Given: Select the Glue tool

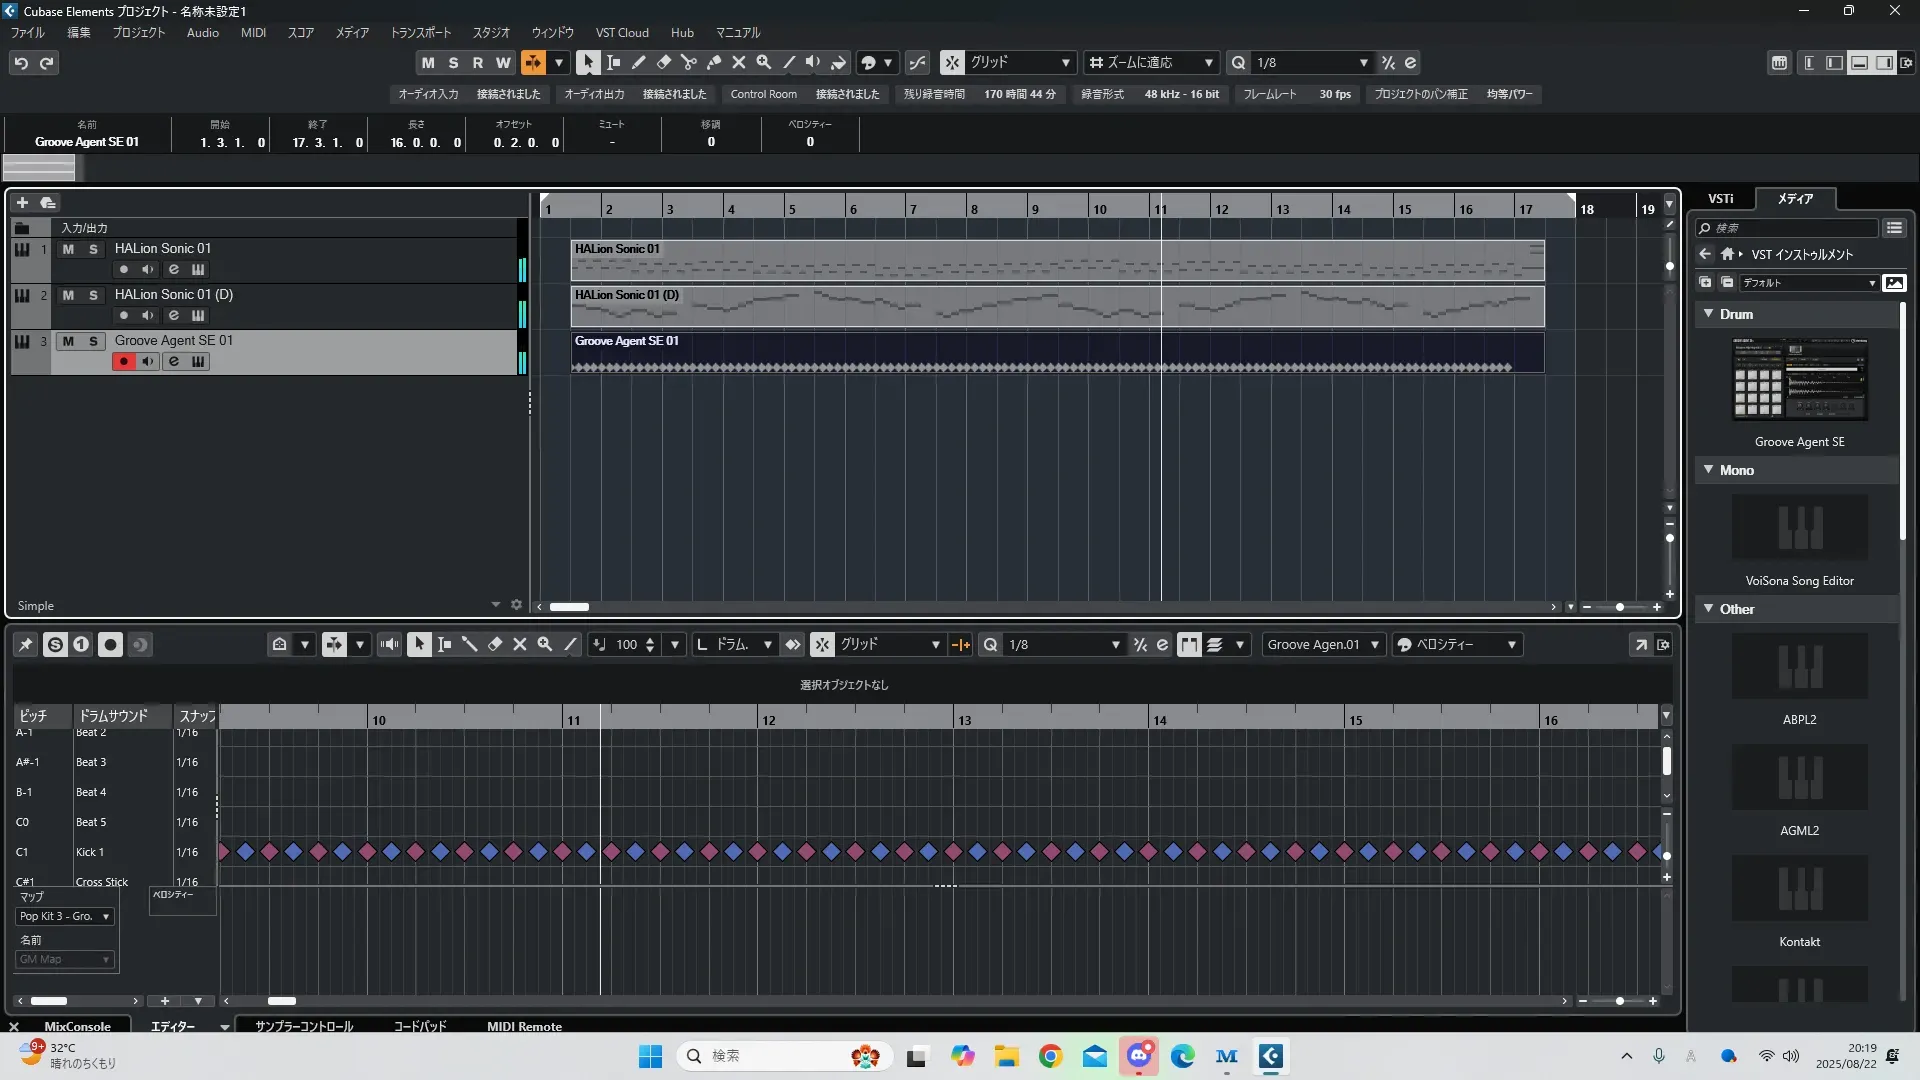Looking at the screenshot, I should (713, 62).
